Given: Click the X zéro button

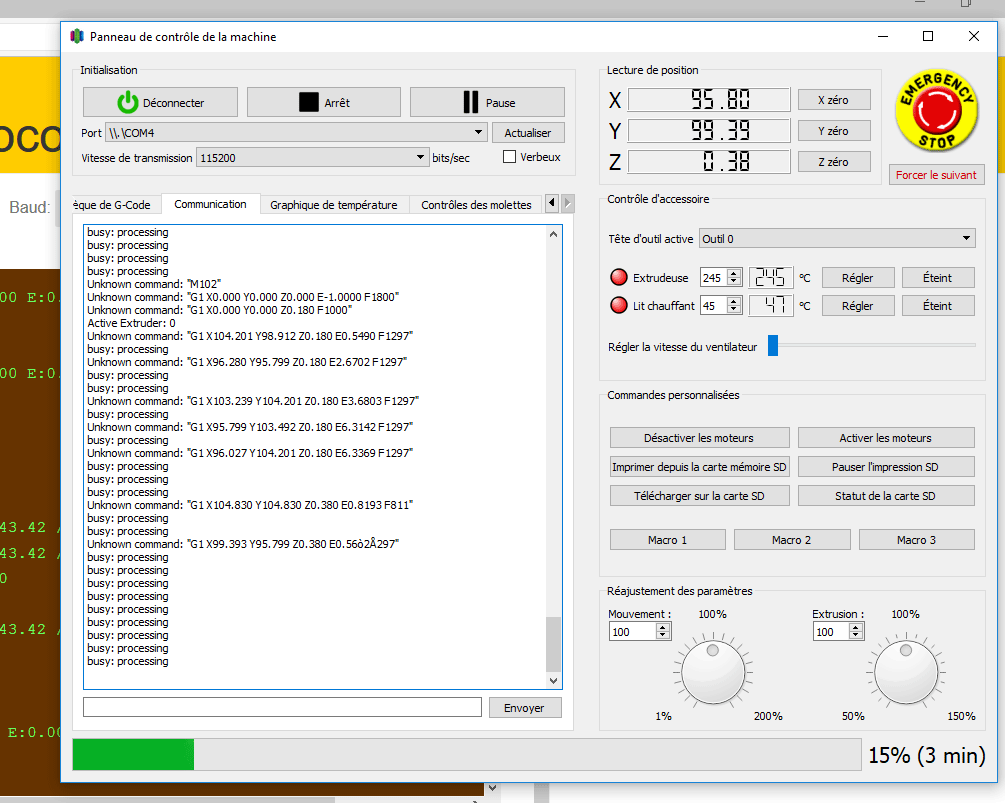Looking at the screenshot, I should [x=834, y=100].
